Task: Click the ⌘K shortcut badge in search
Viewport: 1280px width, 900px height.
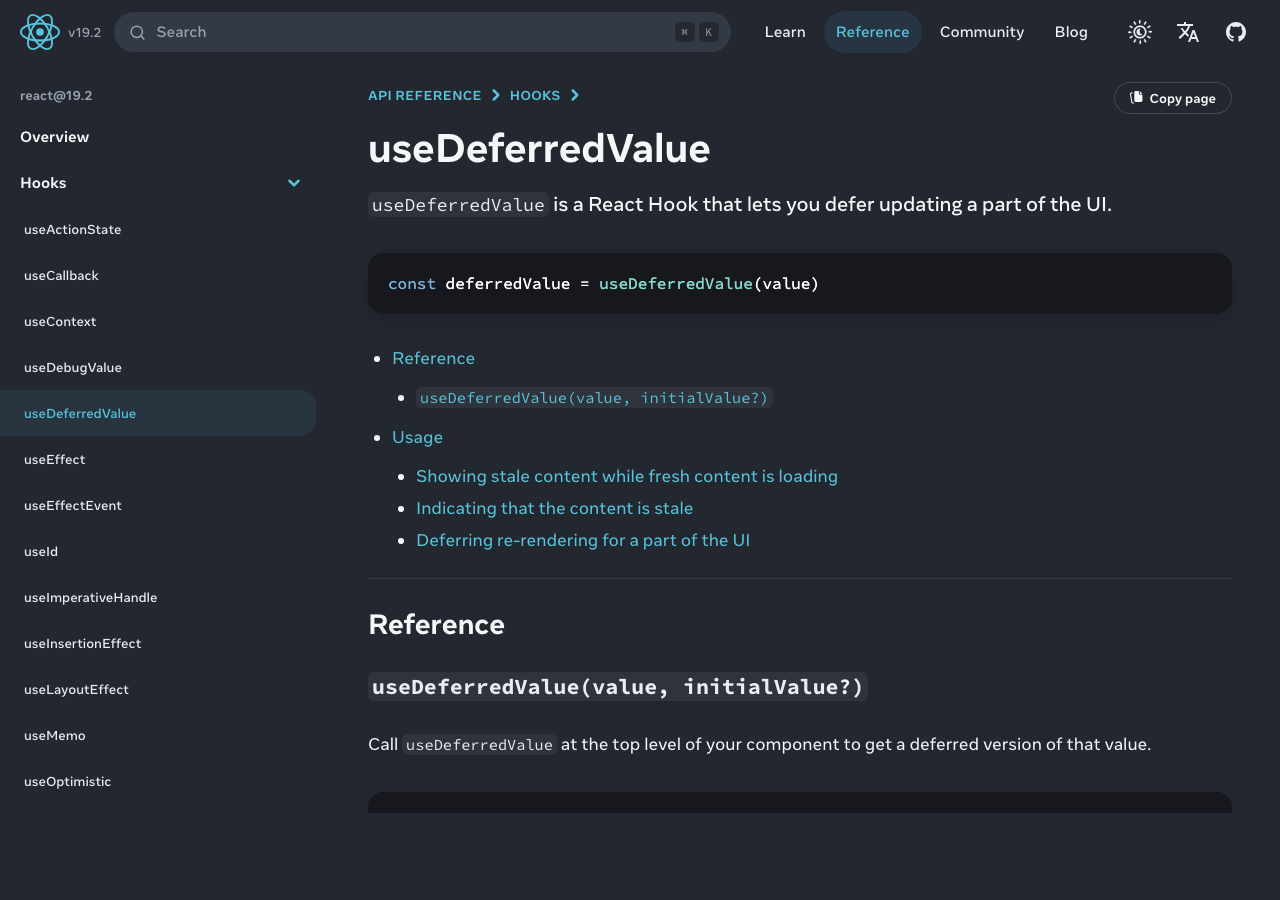Action: coord(695,31)
